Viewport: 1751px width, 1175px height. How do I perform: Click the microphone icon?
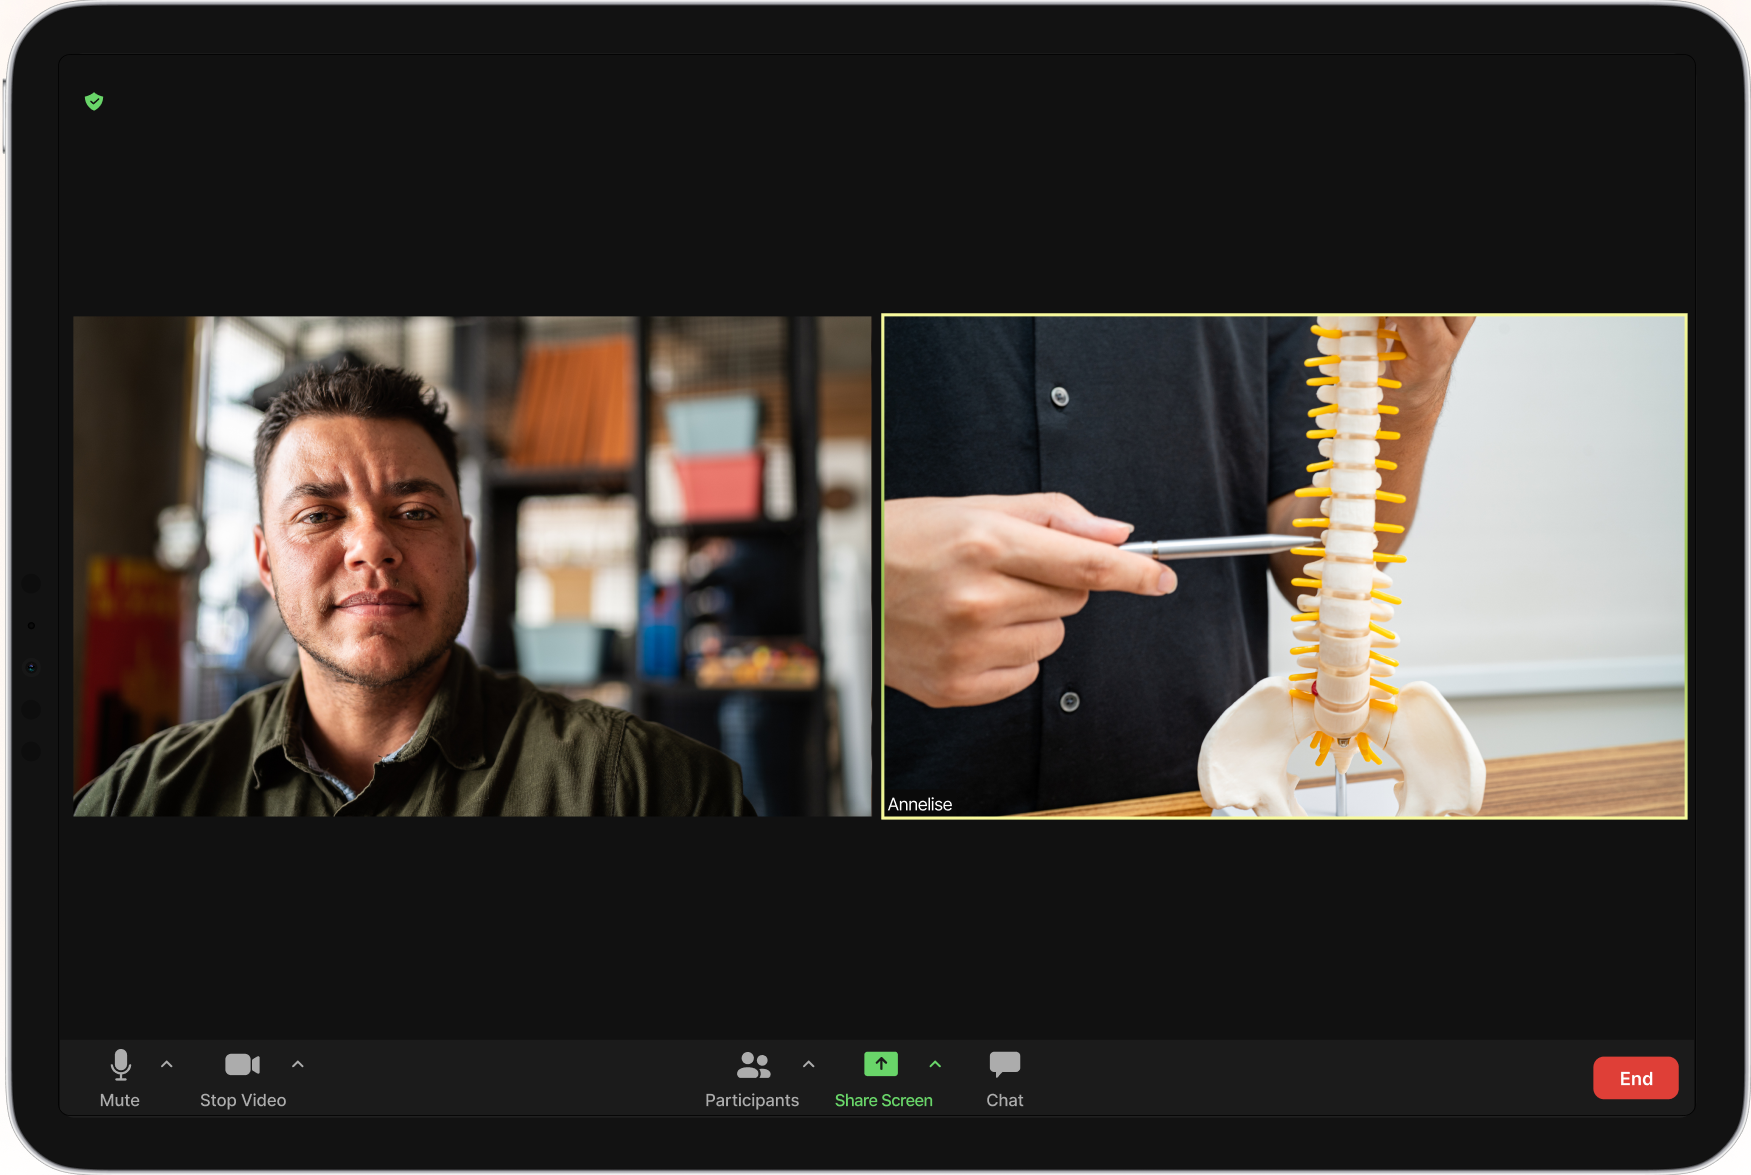(x=120, y=1065)
